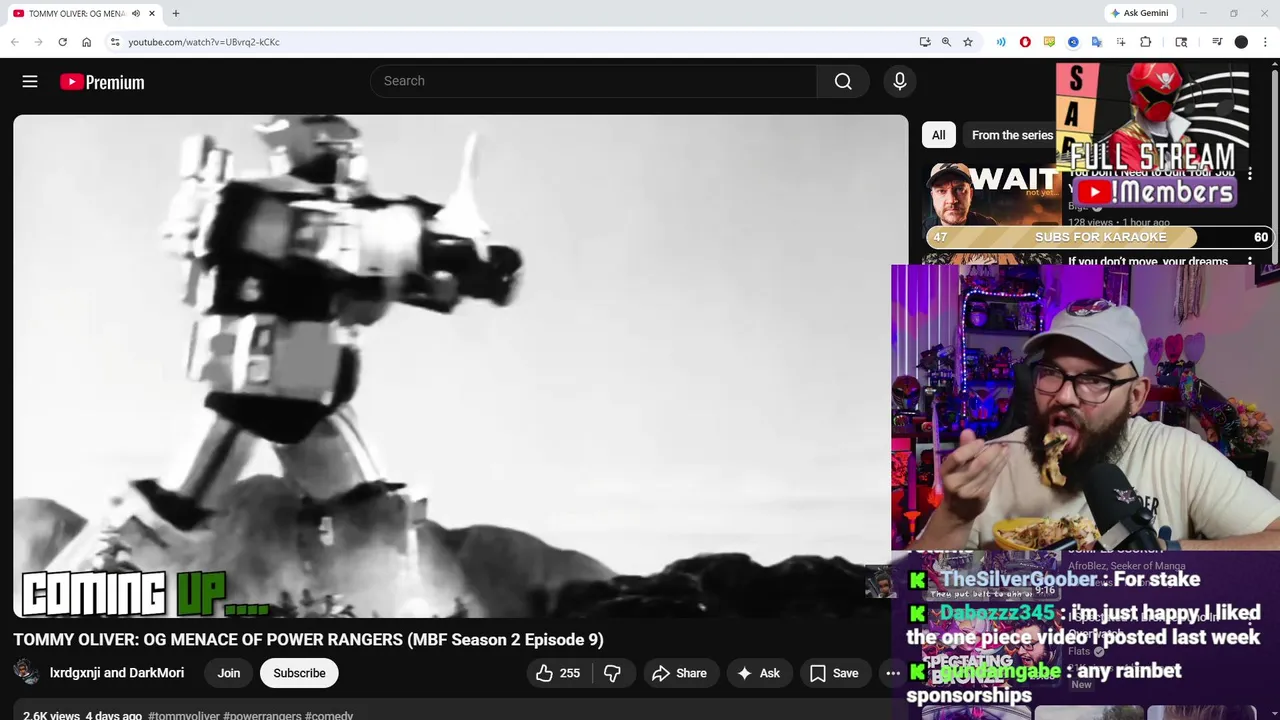
Task: Navigate back in browser history
Action: (x=14, y=42)
